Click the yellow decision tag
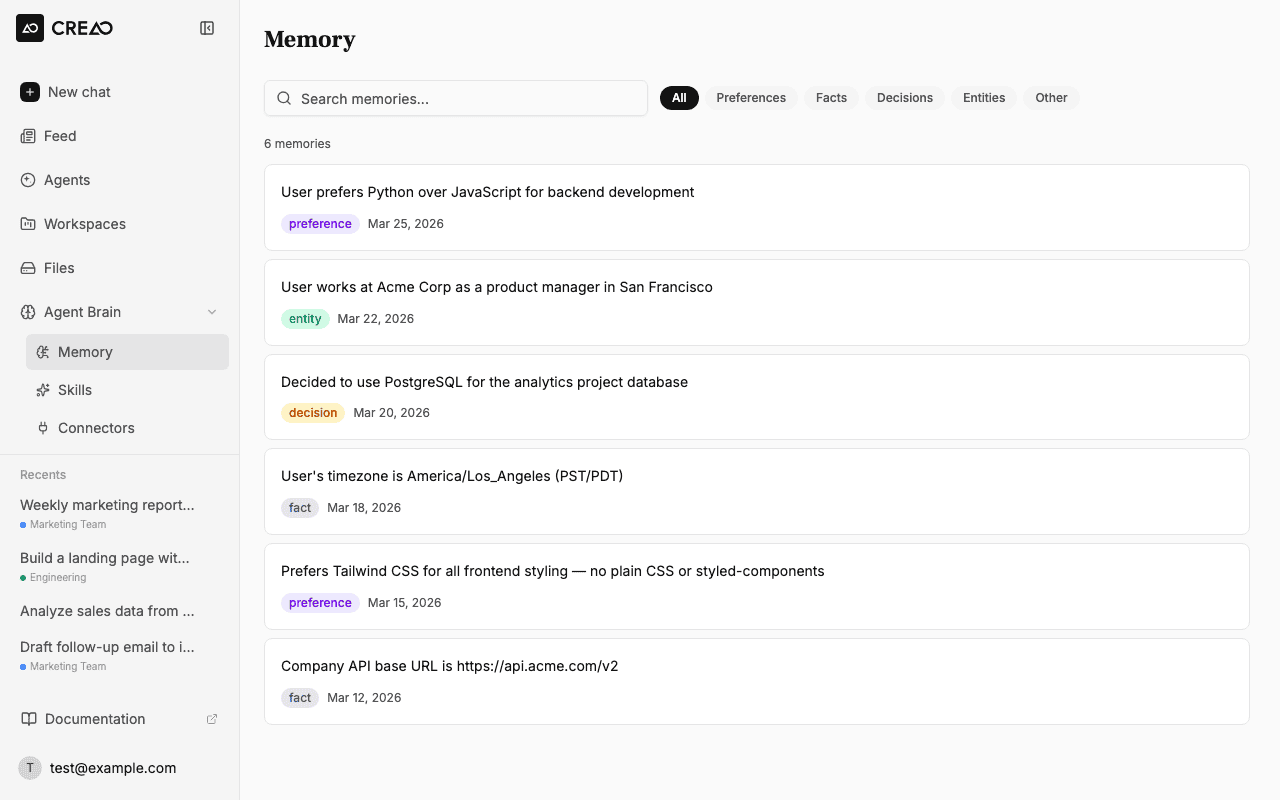The image size is (1280, 800). pos(313,413)
